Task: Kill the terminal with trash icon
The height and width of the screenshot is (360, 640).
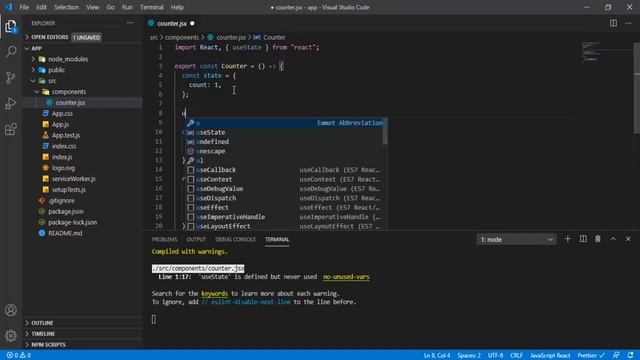Action: click(x=598, y=239)
